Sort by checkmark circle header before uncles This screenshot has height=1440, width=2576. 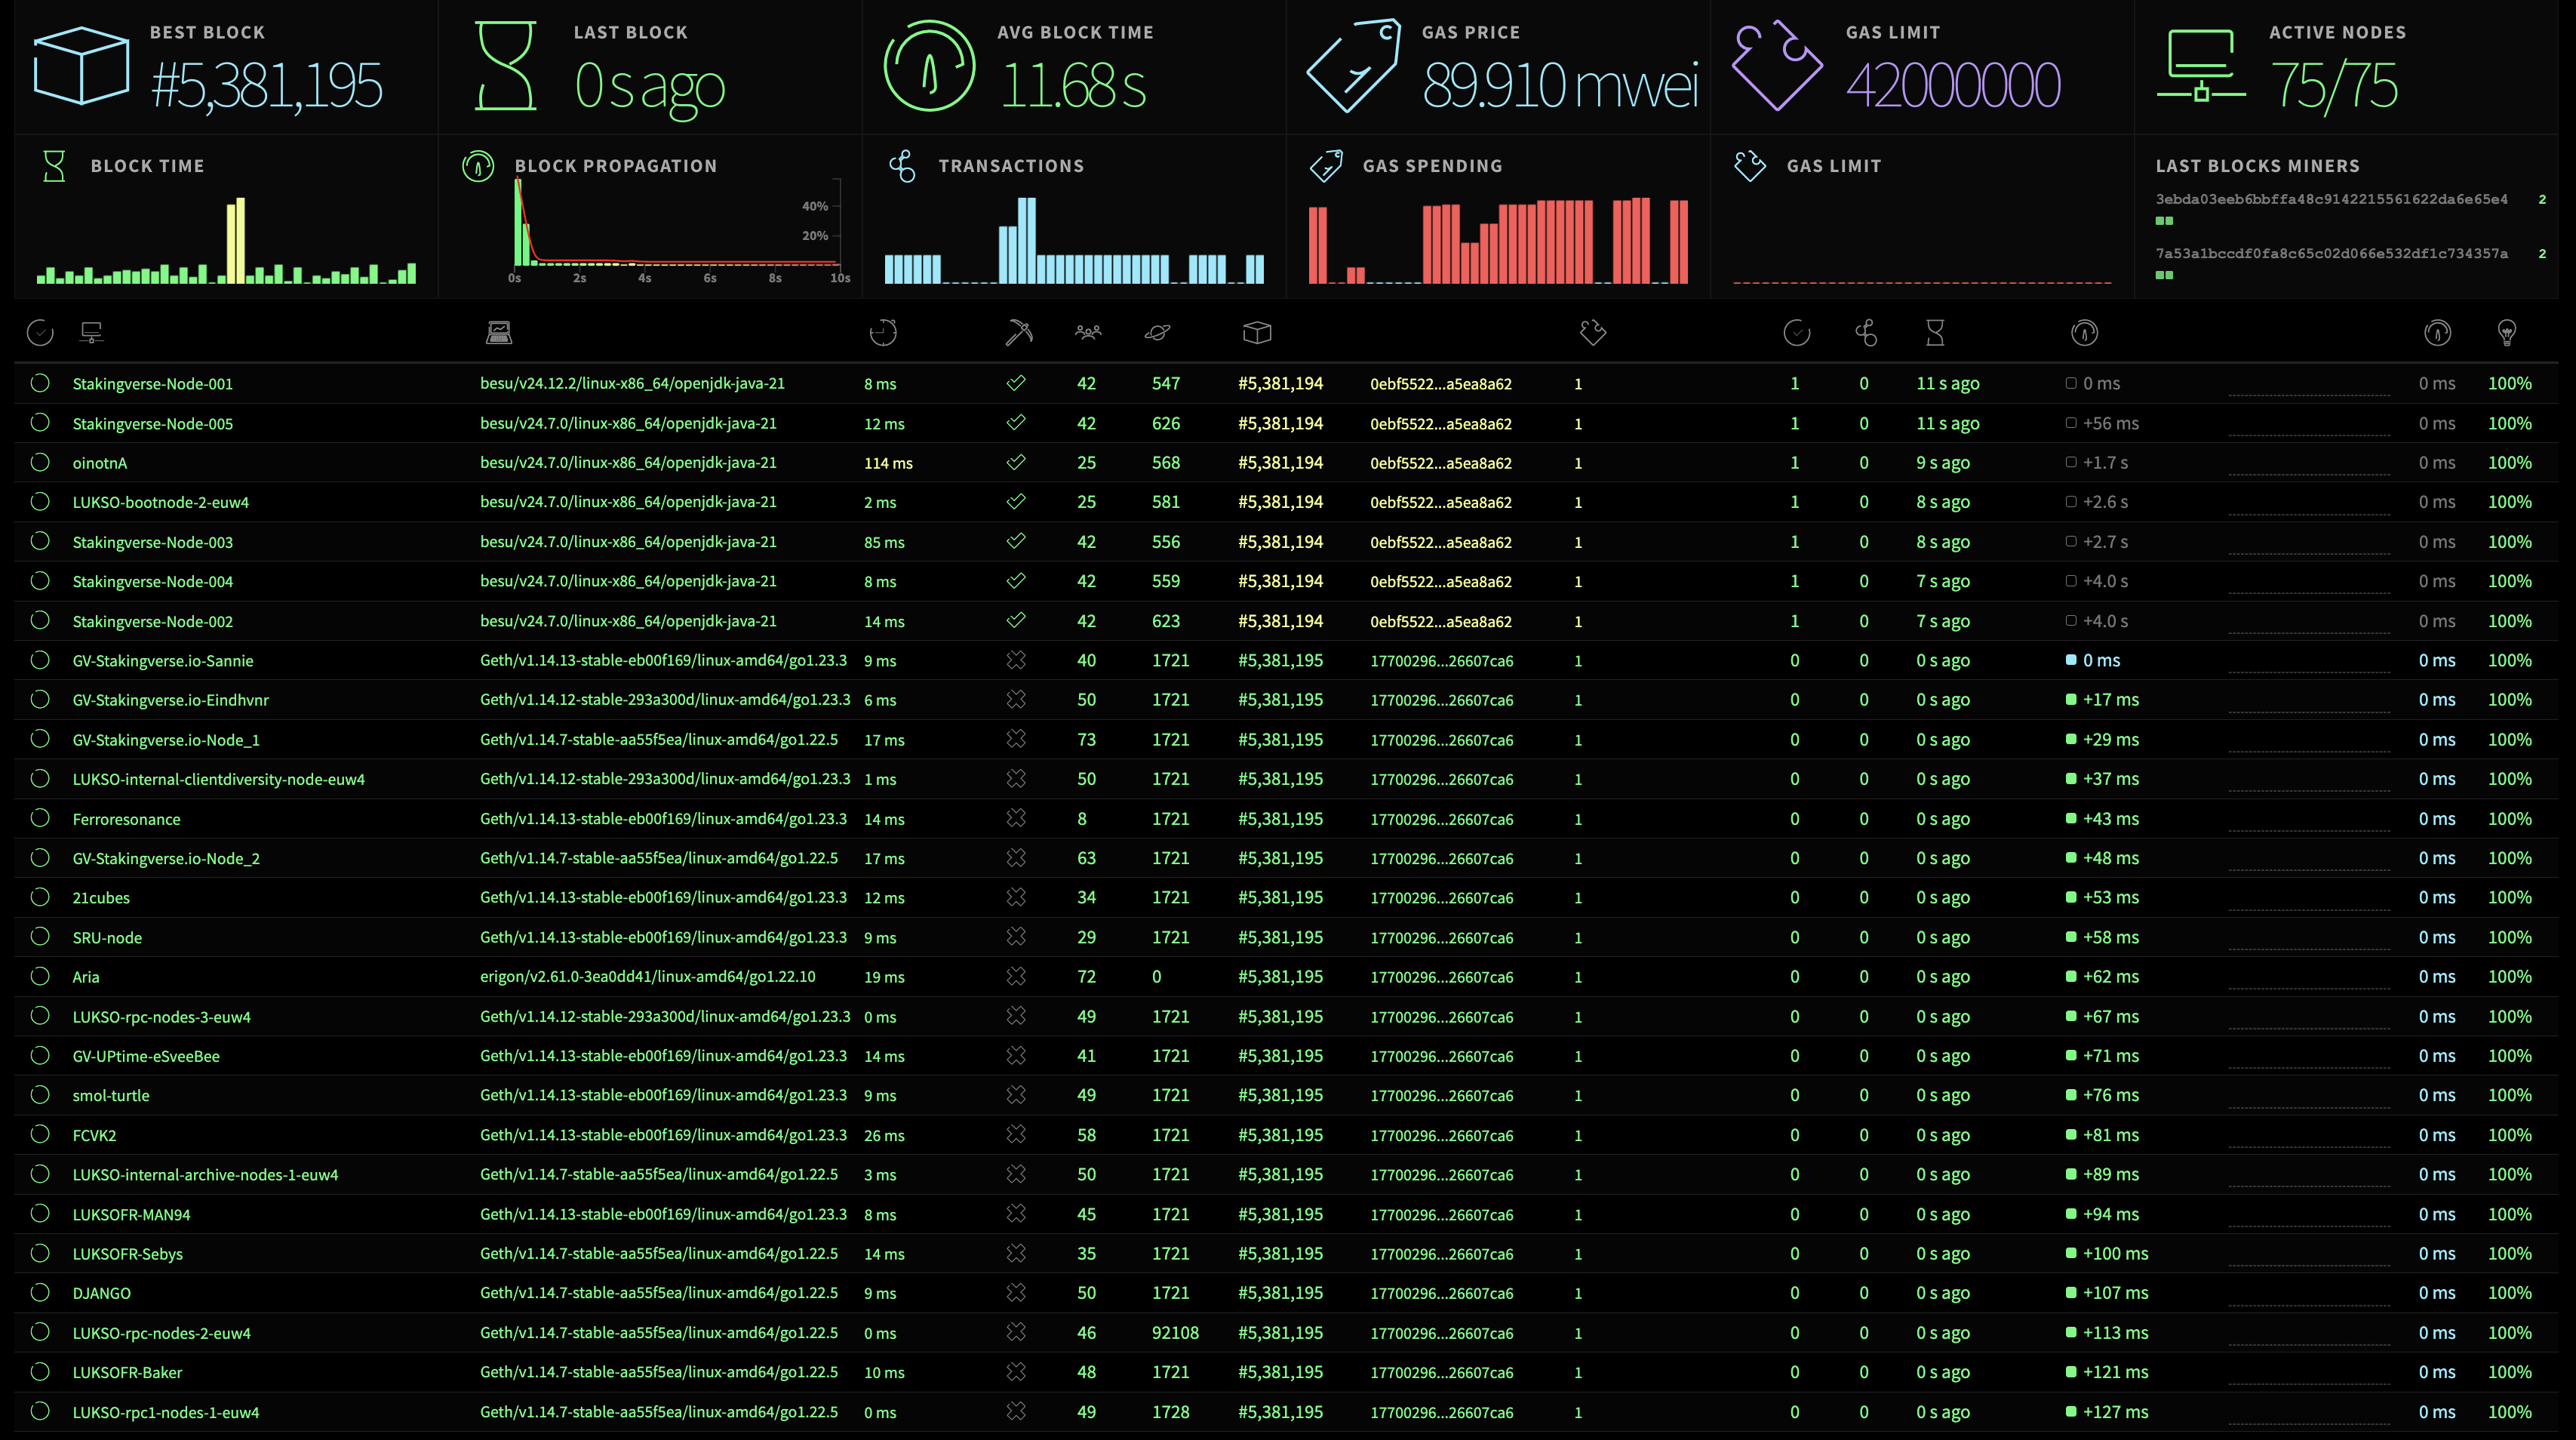pyautogui.click(x=1797, y=333)
